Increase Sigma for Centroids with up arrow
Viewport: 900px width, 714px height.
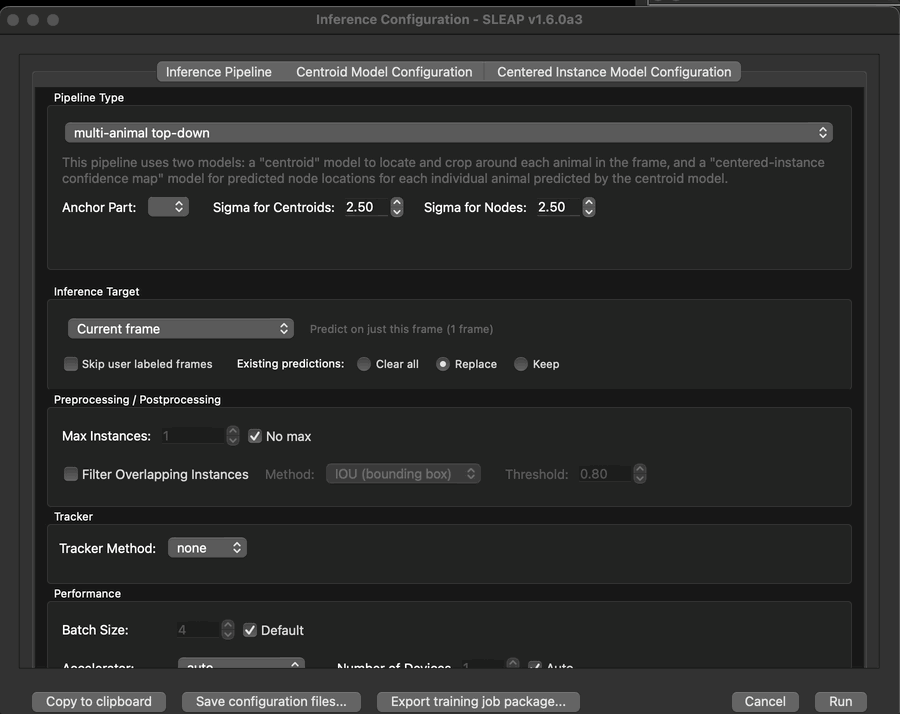point(397,202)
